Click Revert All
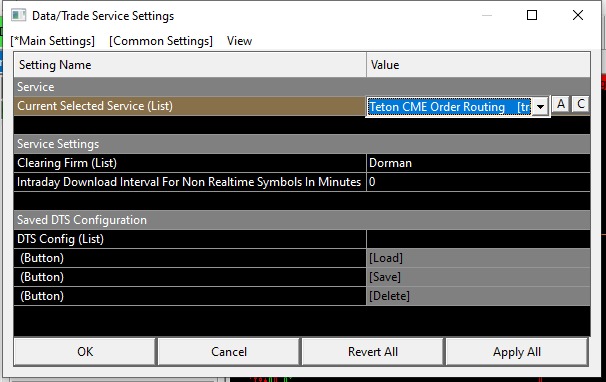606x382 pixels. (373, 351)
